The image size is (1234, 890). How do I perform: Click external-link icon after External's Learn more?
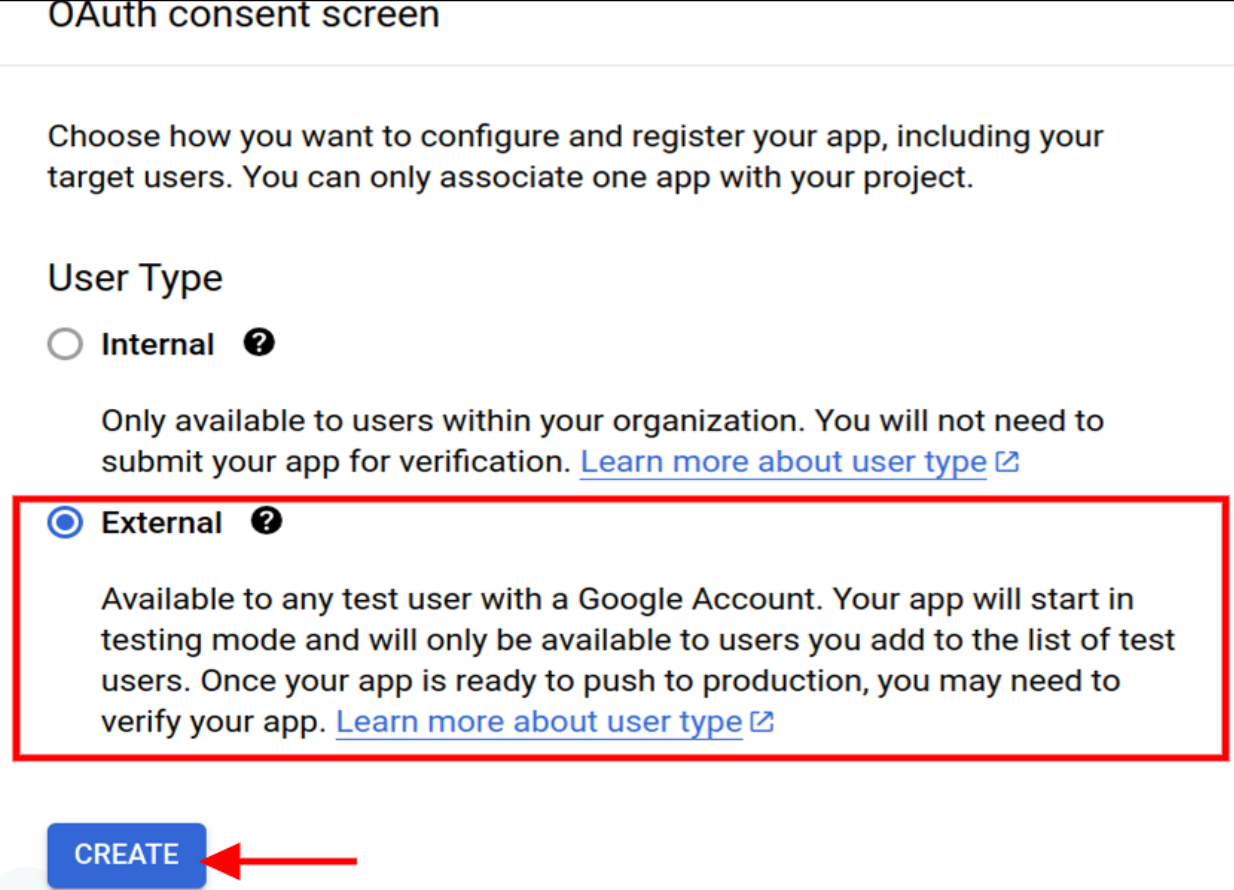point(763,722)
